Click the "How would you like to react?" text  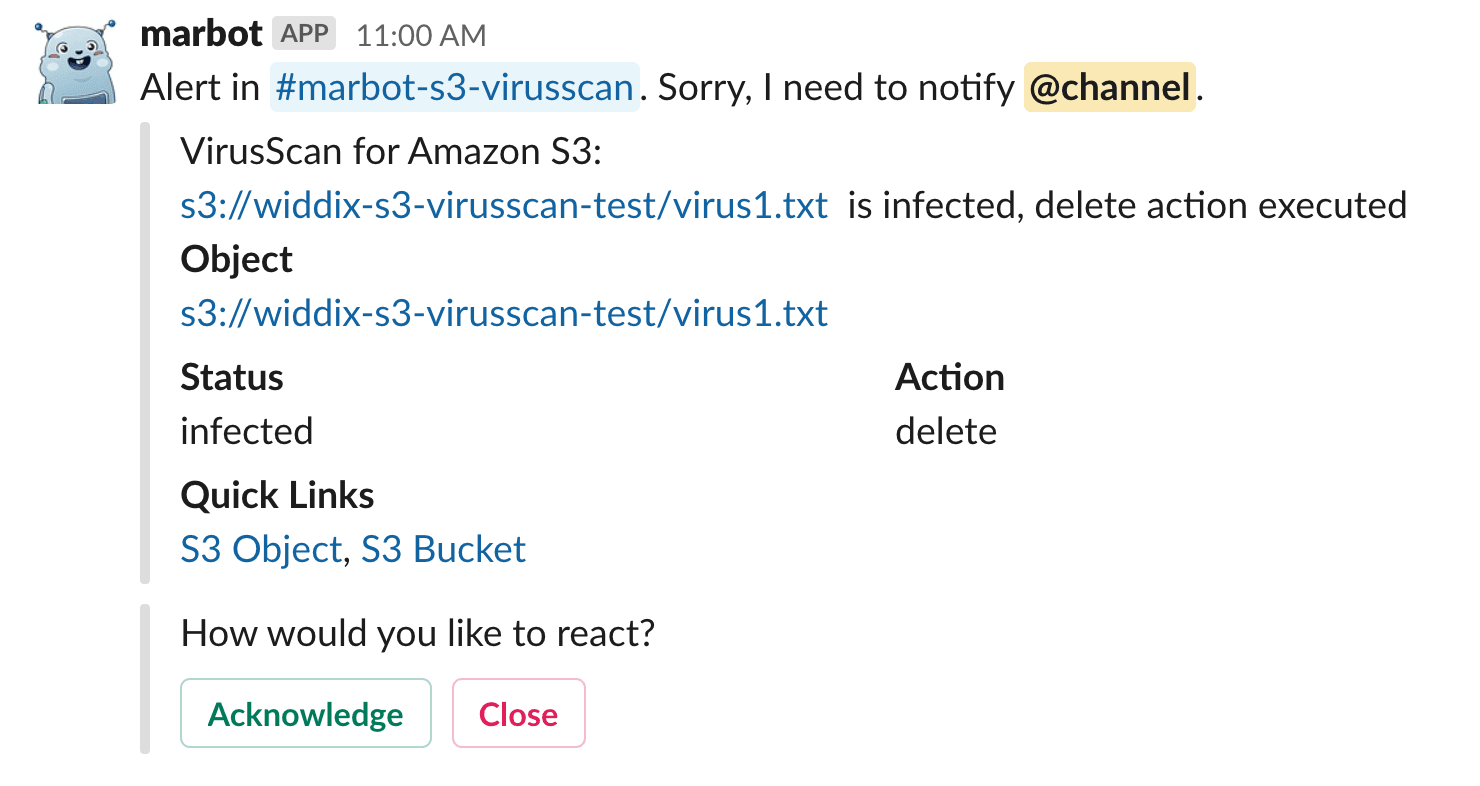click(418, 633)
